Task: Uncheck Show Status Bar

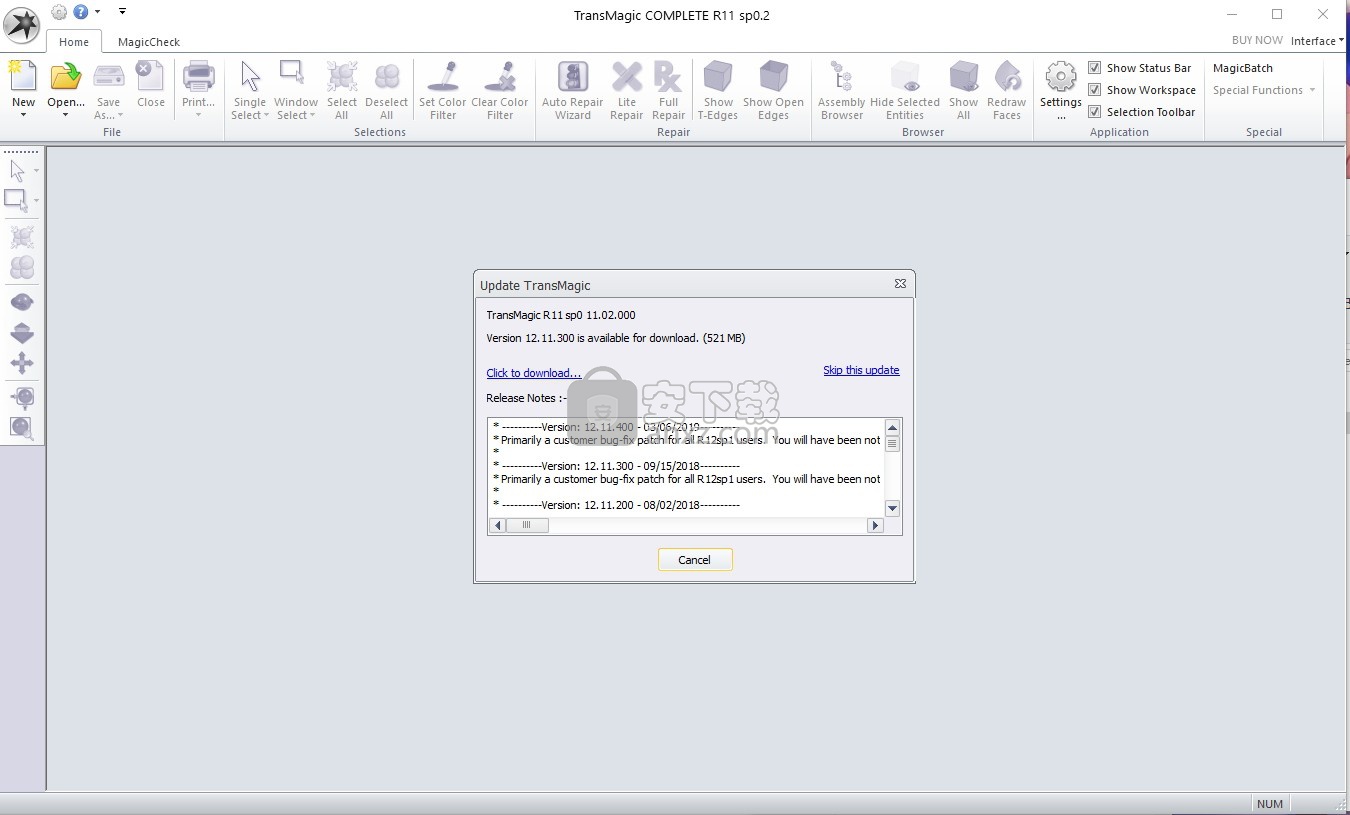Action: click(x=1095, y=68)
